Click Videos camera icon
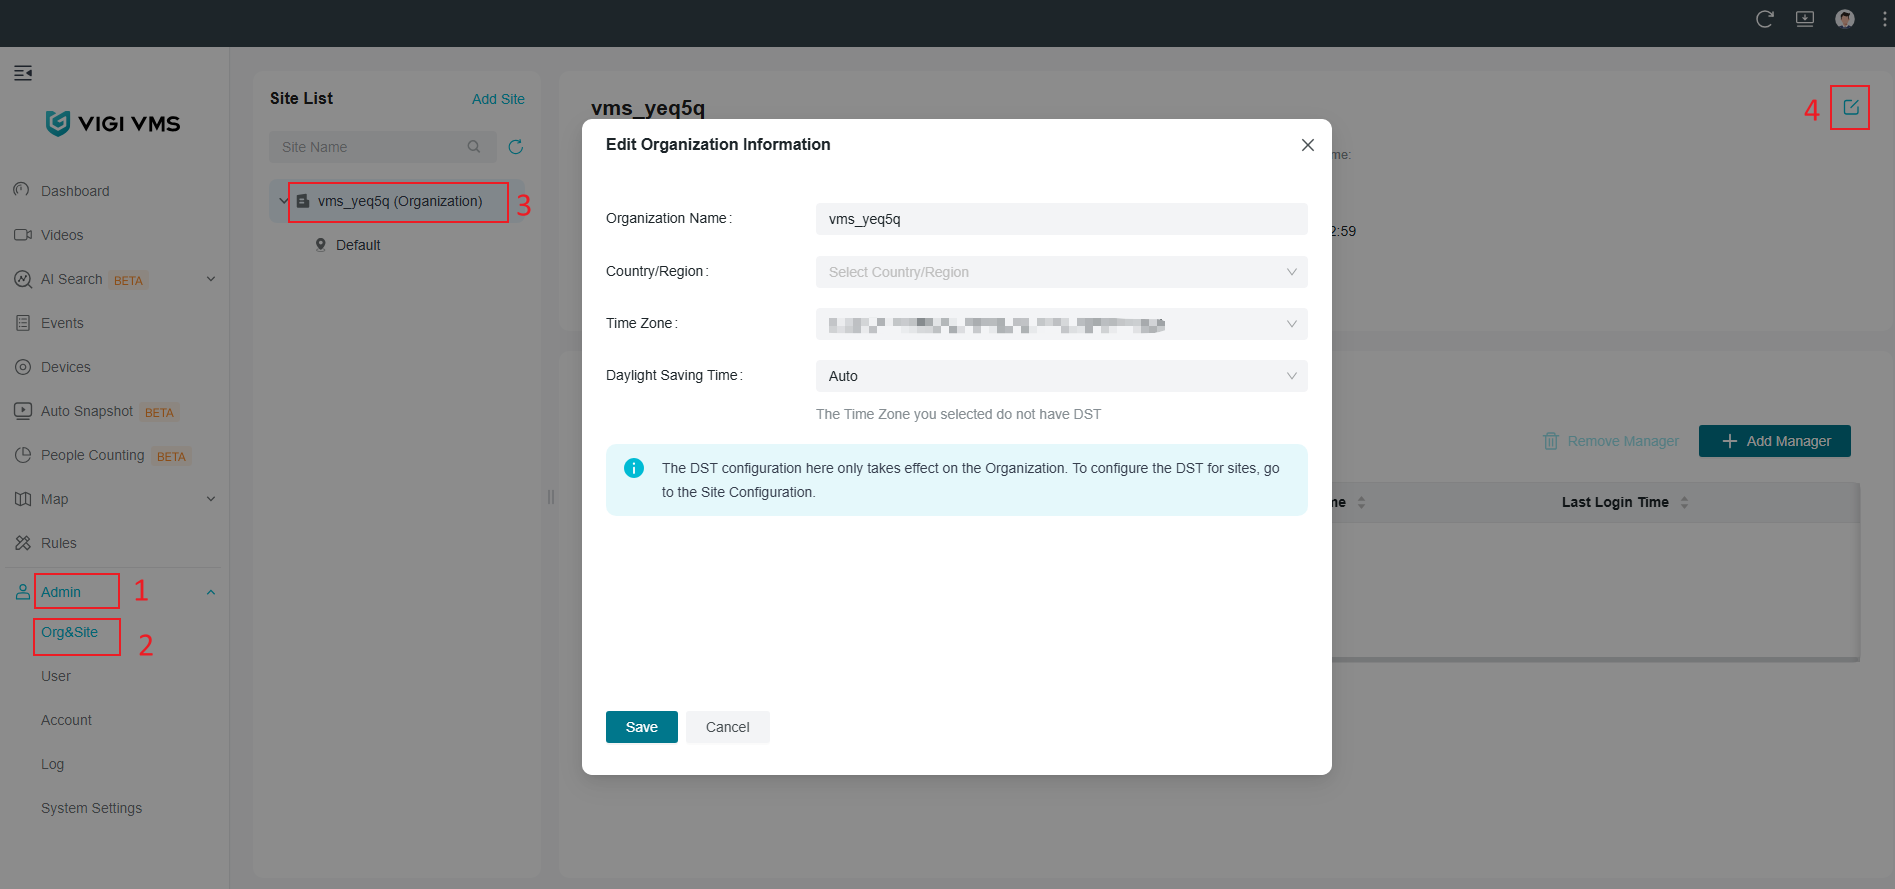 (x=22, y=235)
